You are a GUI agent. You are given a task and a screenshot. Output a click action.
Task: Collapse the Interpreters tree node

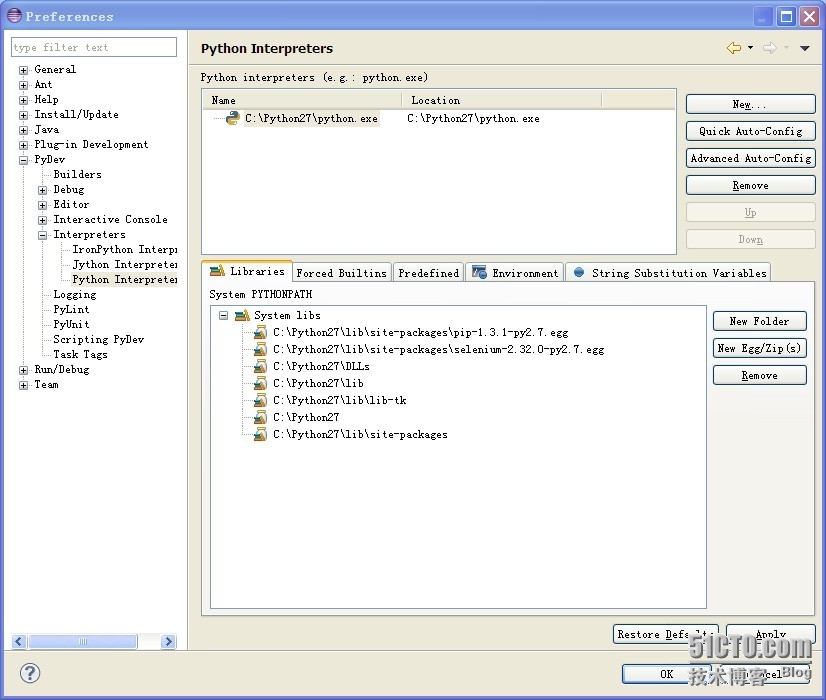pyautogui.click(x=42, y=235)
